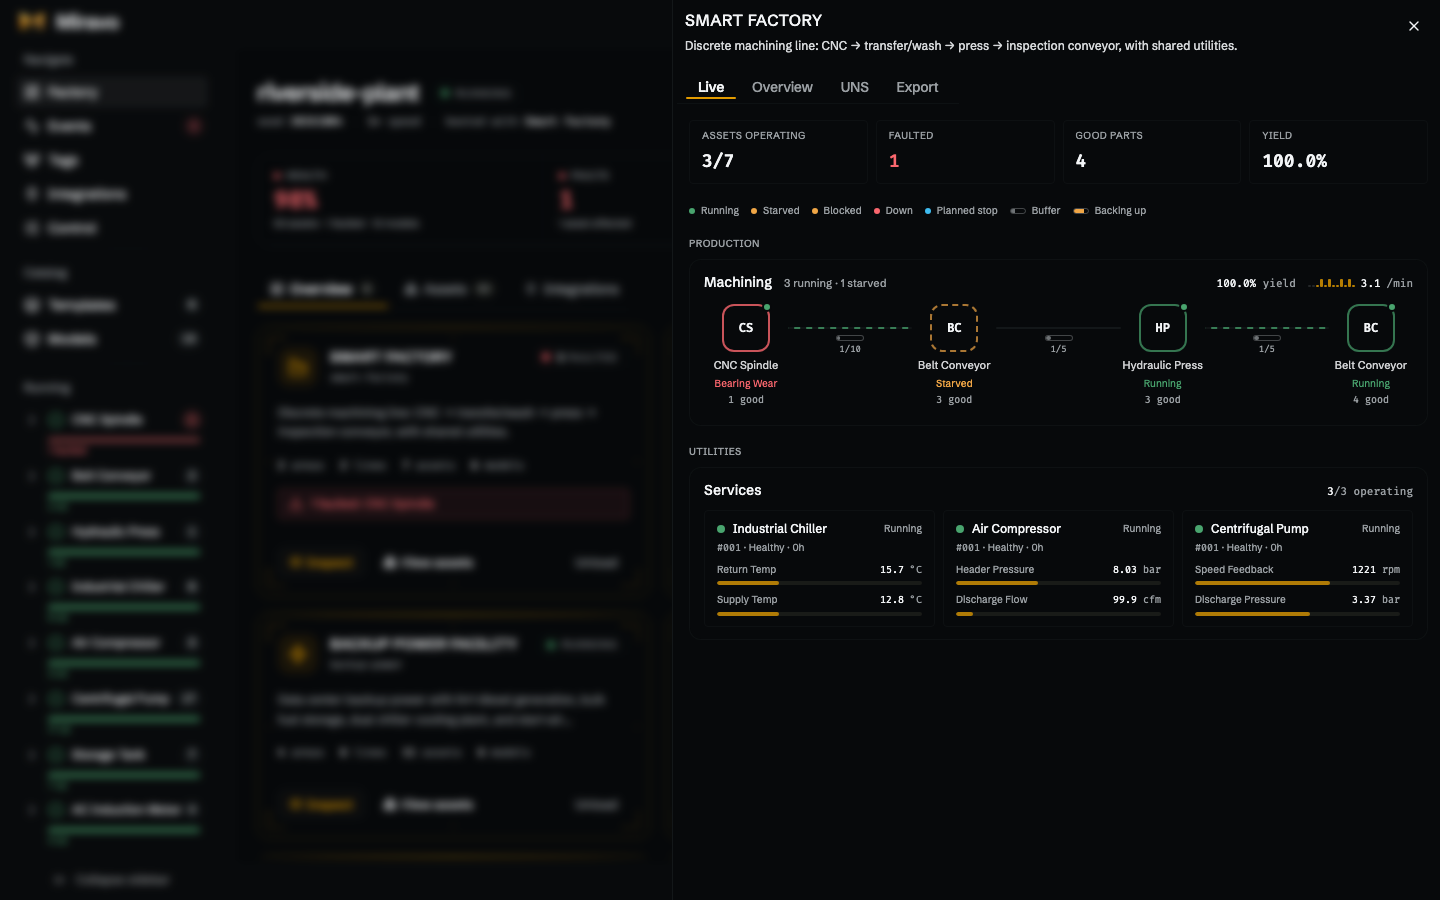Screen dimensions: 1440x900
Task: Click the Blocked legend entry
Action: [x=837, y=211]
